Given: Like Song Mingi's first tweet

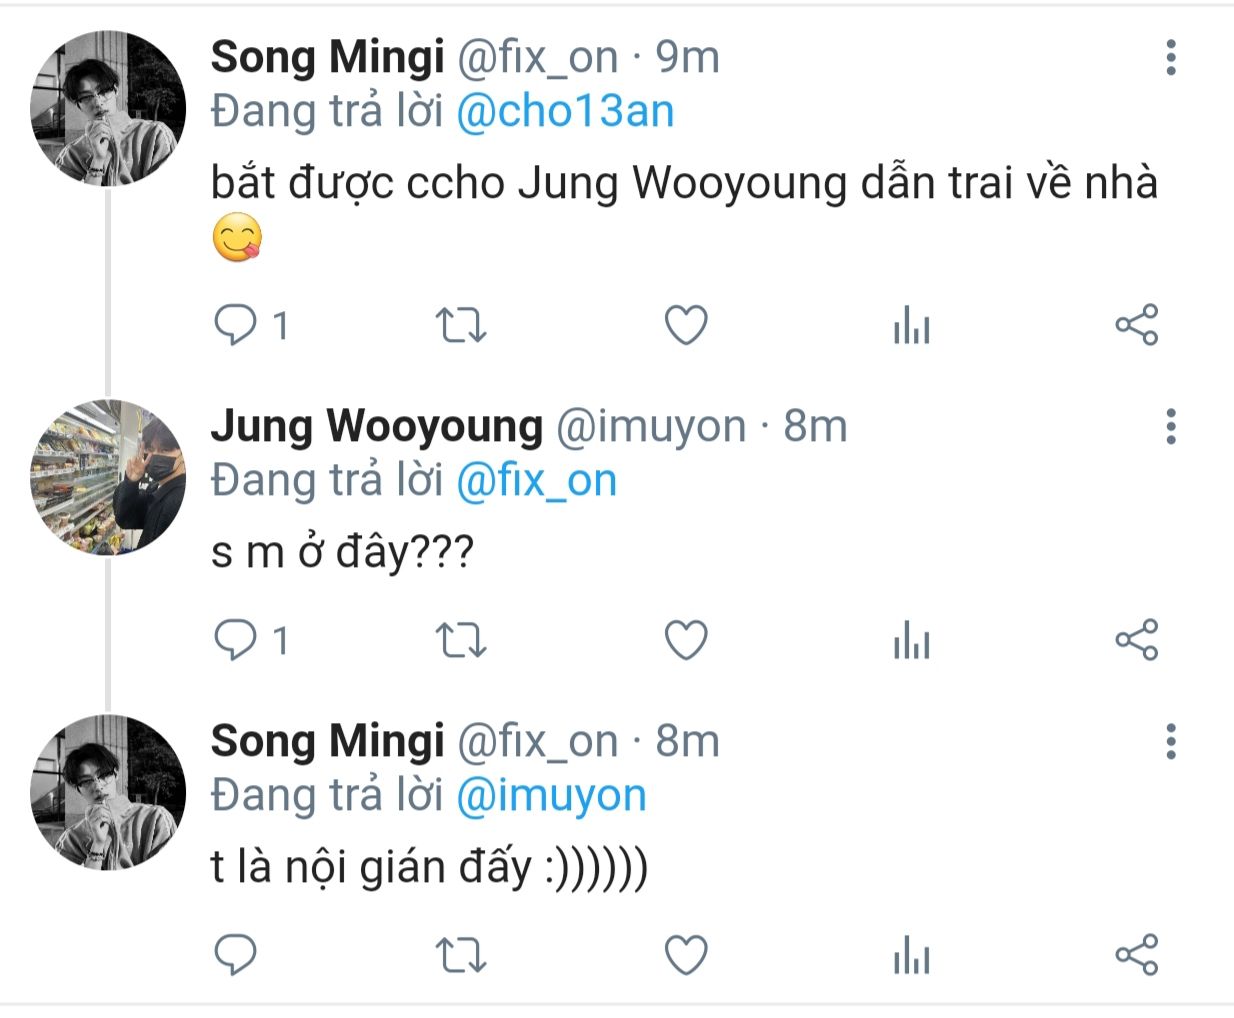Looking at the screenshot, I should coord(686,325).
